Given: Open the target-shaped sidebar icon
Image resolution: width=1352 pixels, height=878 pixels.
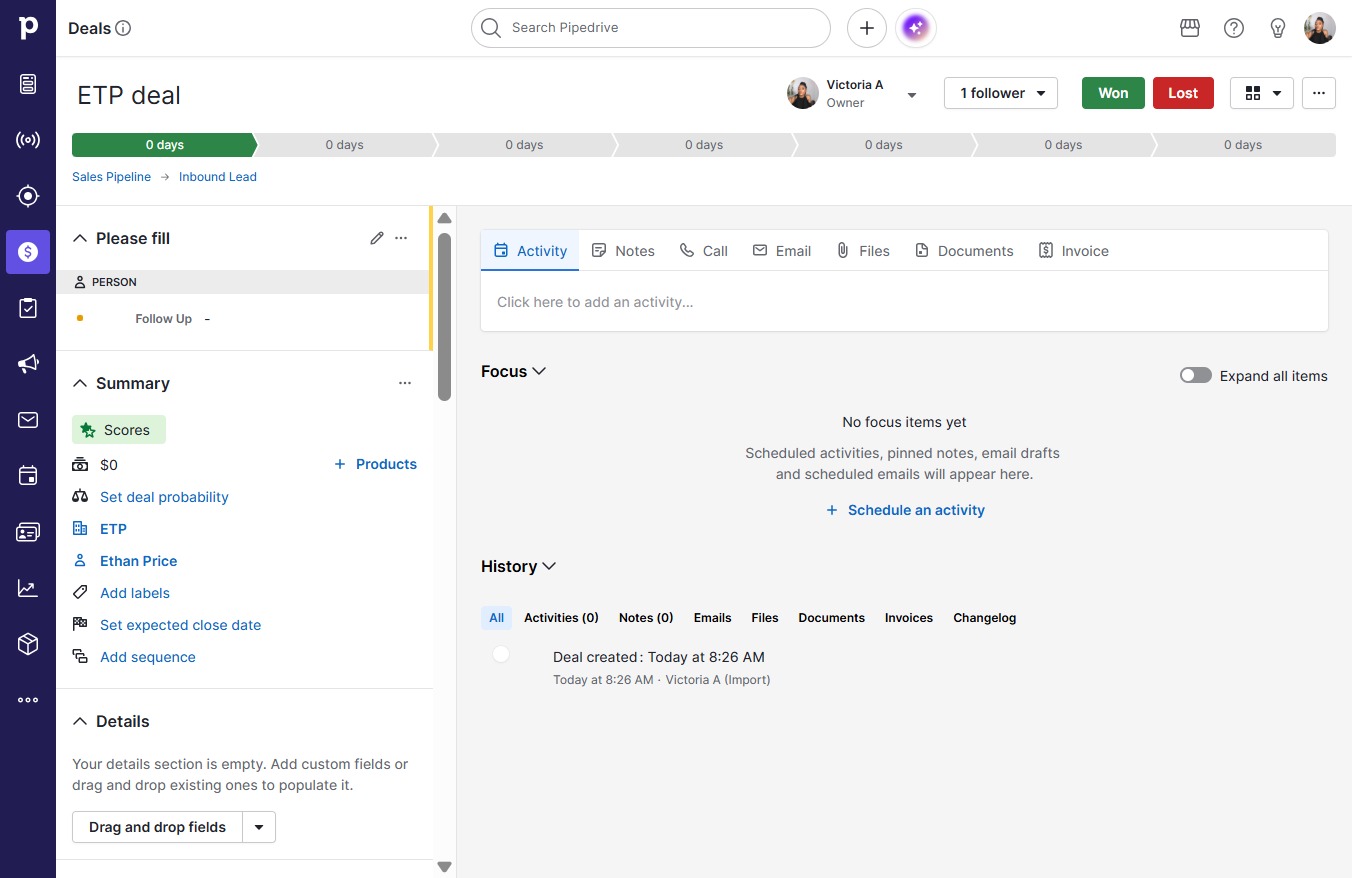Looking at the screenshot, I should pos(28,196).
